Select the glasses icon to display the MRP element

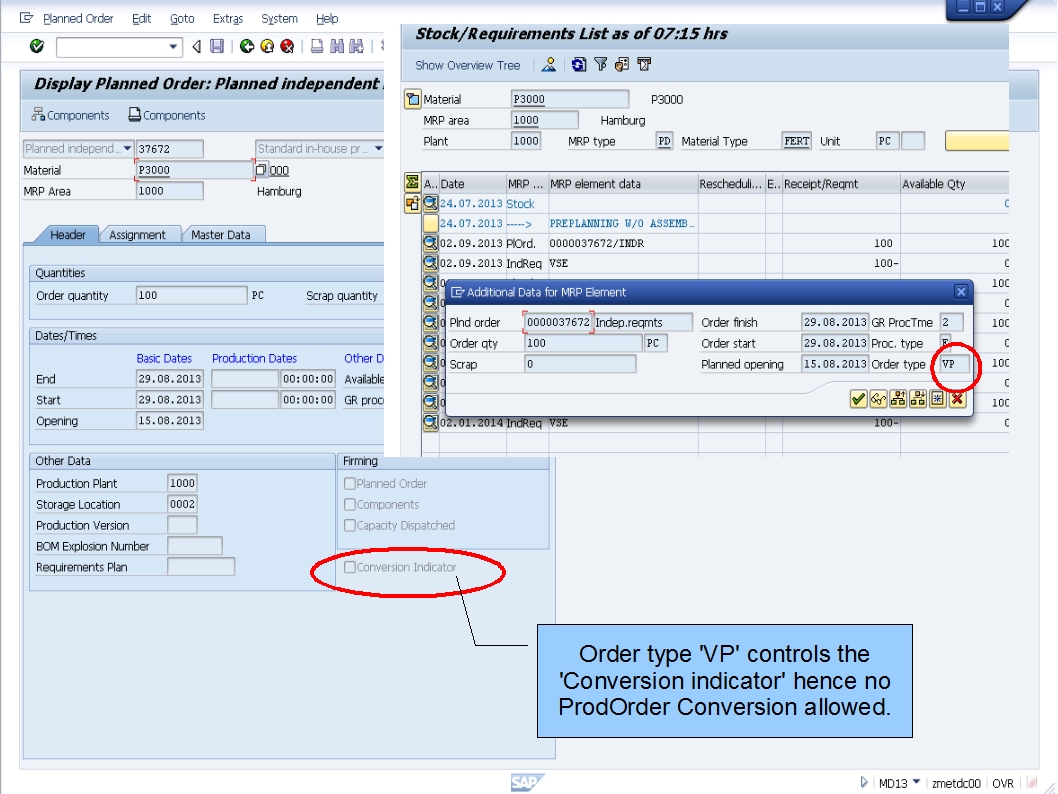878,399
